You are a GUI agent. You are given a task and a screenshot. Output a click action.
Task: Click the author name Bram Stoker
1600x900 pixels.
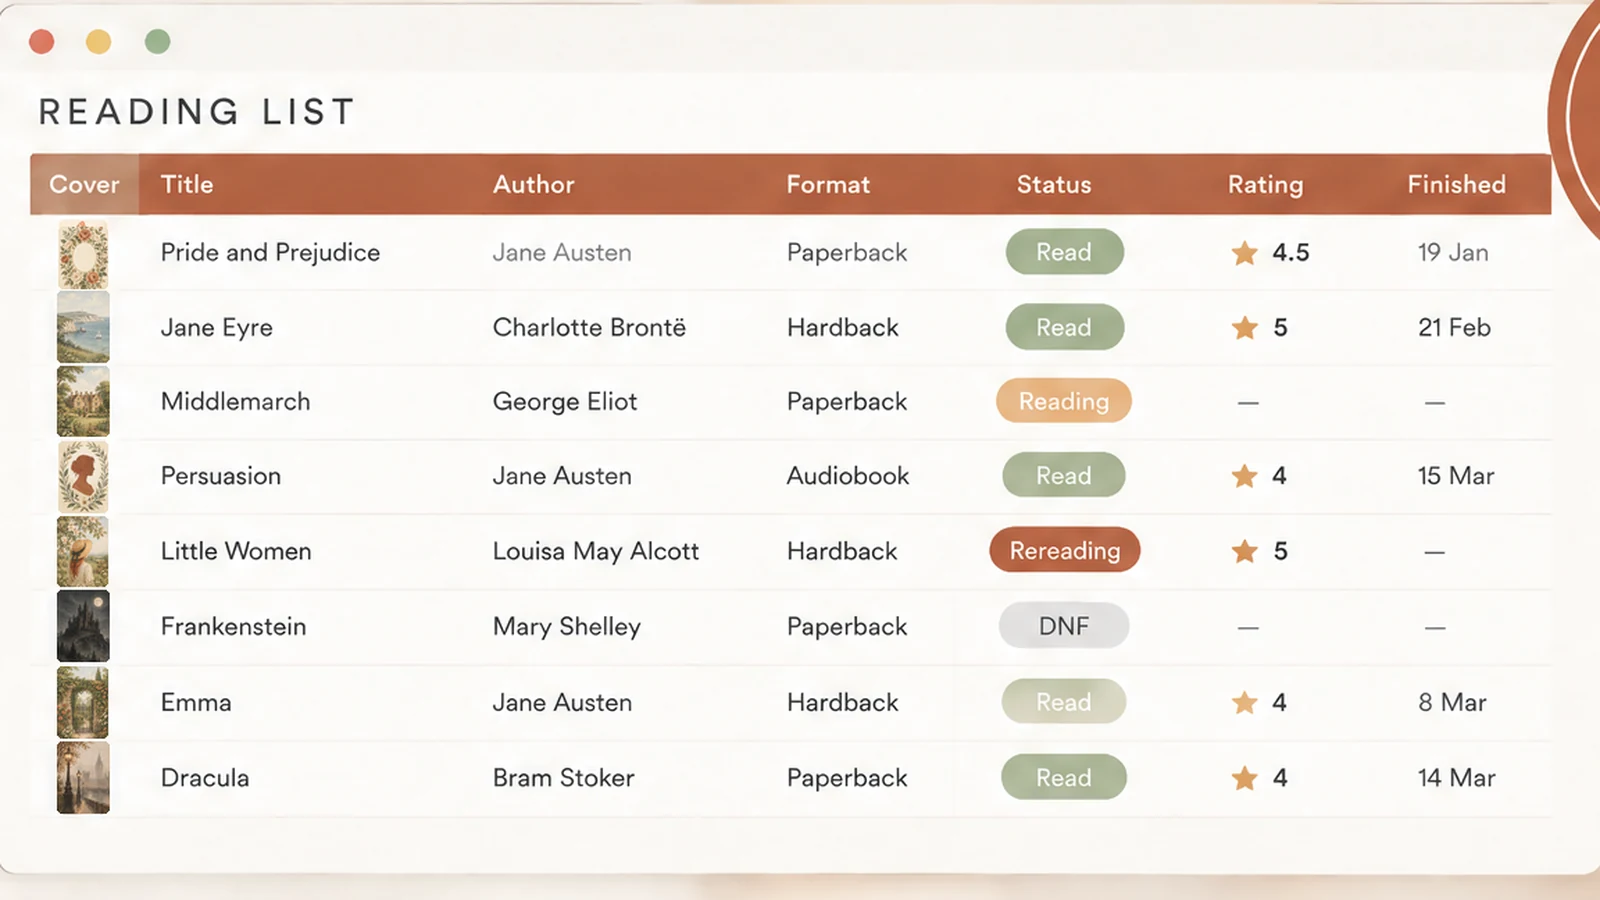[564, 778]
